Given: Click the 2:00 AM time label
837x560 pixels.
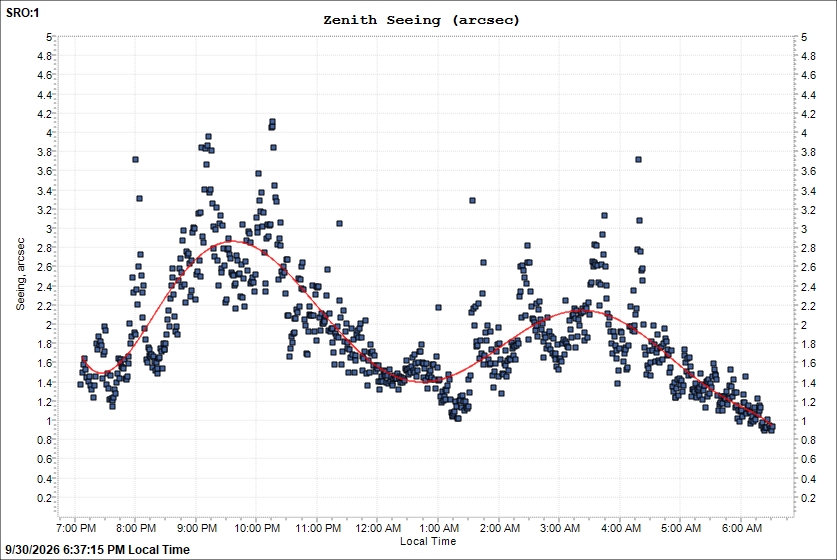Looking at the screenshot, I should pos(500,528).
